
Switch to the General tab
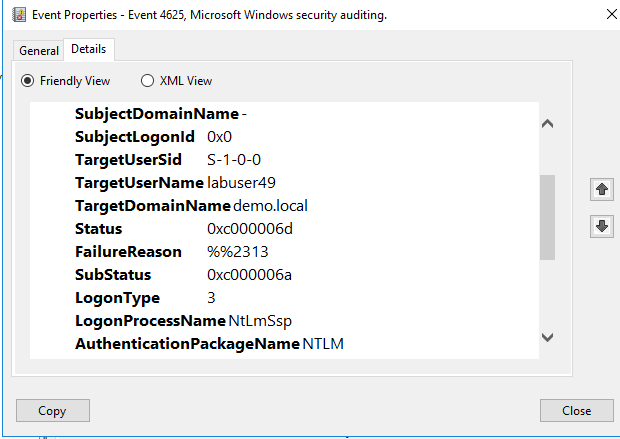point(39,51)
